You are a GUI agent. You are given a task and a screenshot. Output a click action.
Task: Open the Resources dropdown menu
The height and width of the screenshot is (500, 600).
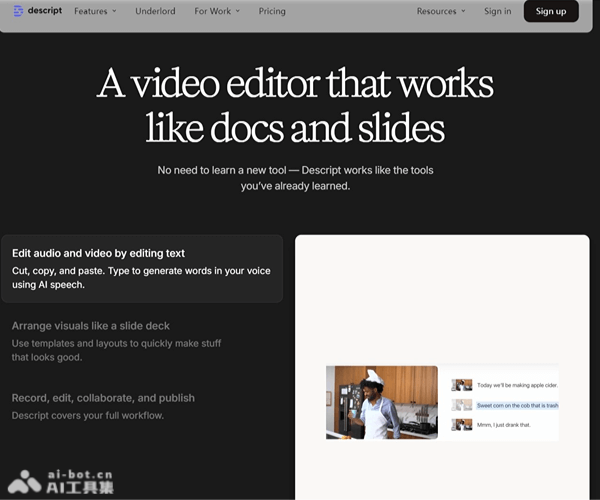point(441,11)
